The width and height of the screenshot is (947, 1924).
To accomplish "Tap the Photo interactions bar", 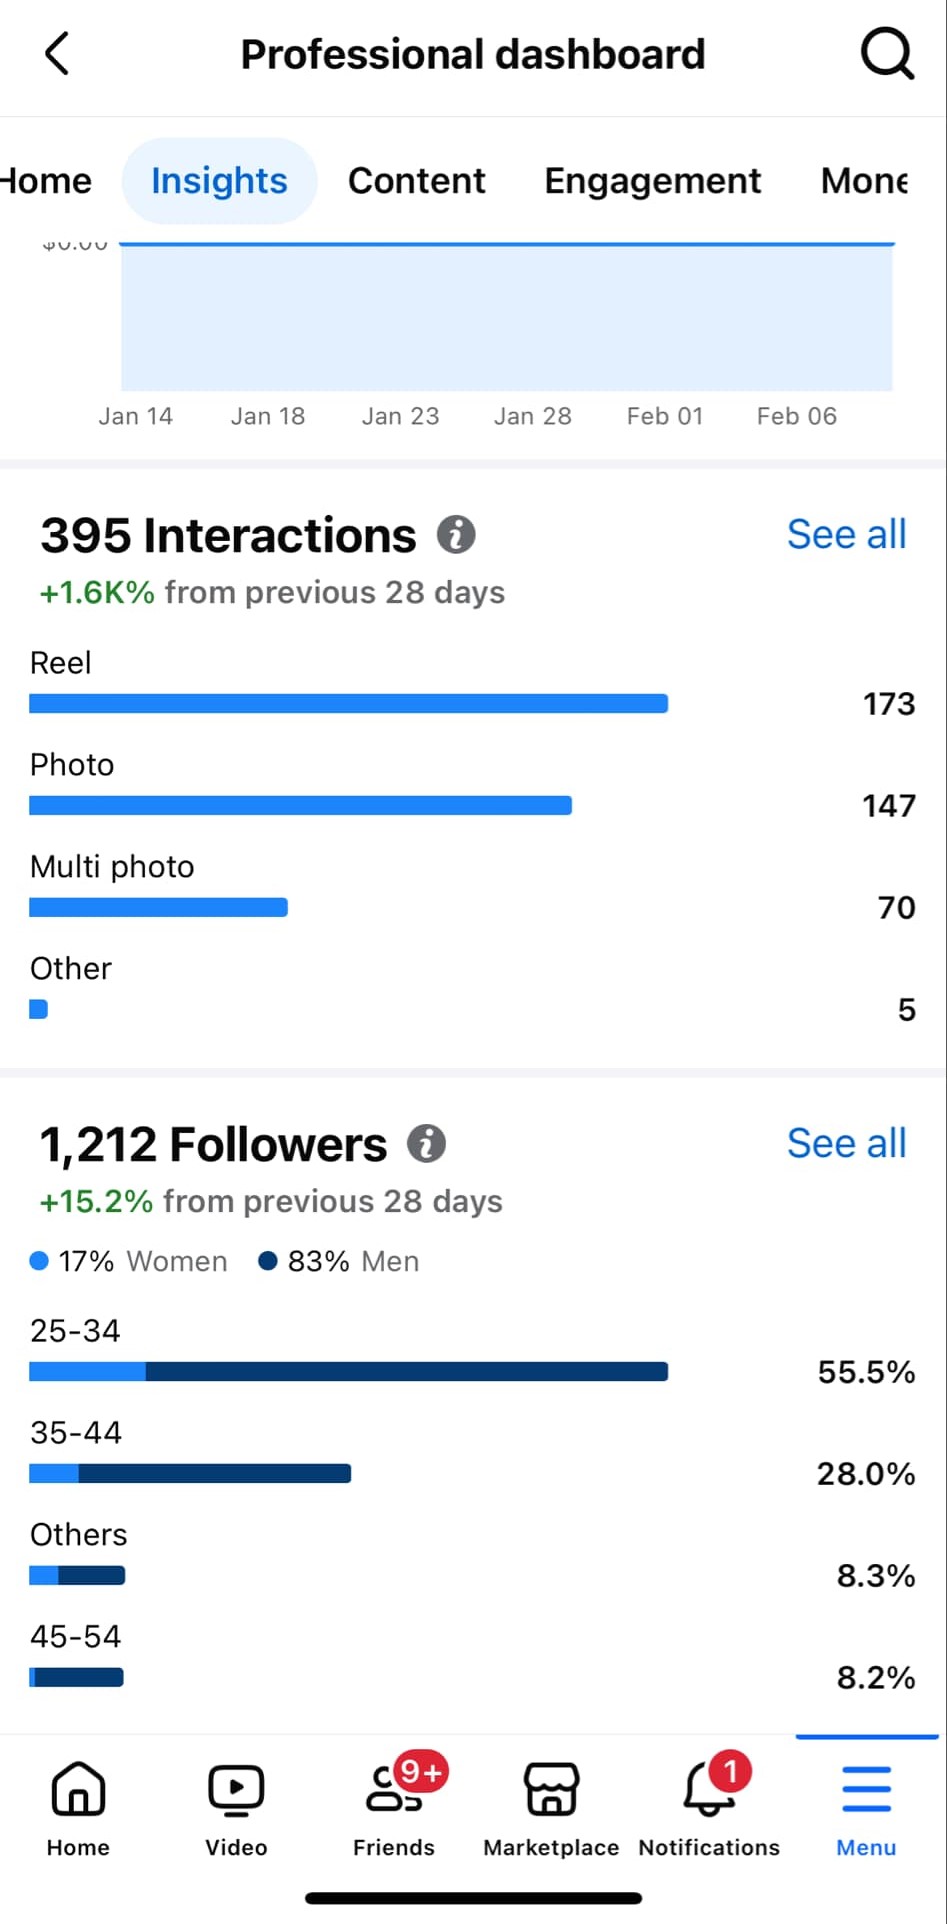I will point(300,806).
